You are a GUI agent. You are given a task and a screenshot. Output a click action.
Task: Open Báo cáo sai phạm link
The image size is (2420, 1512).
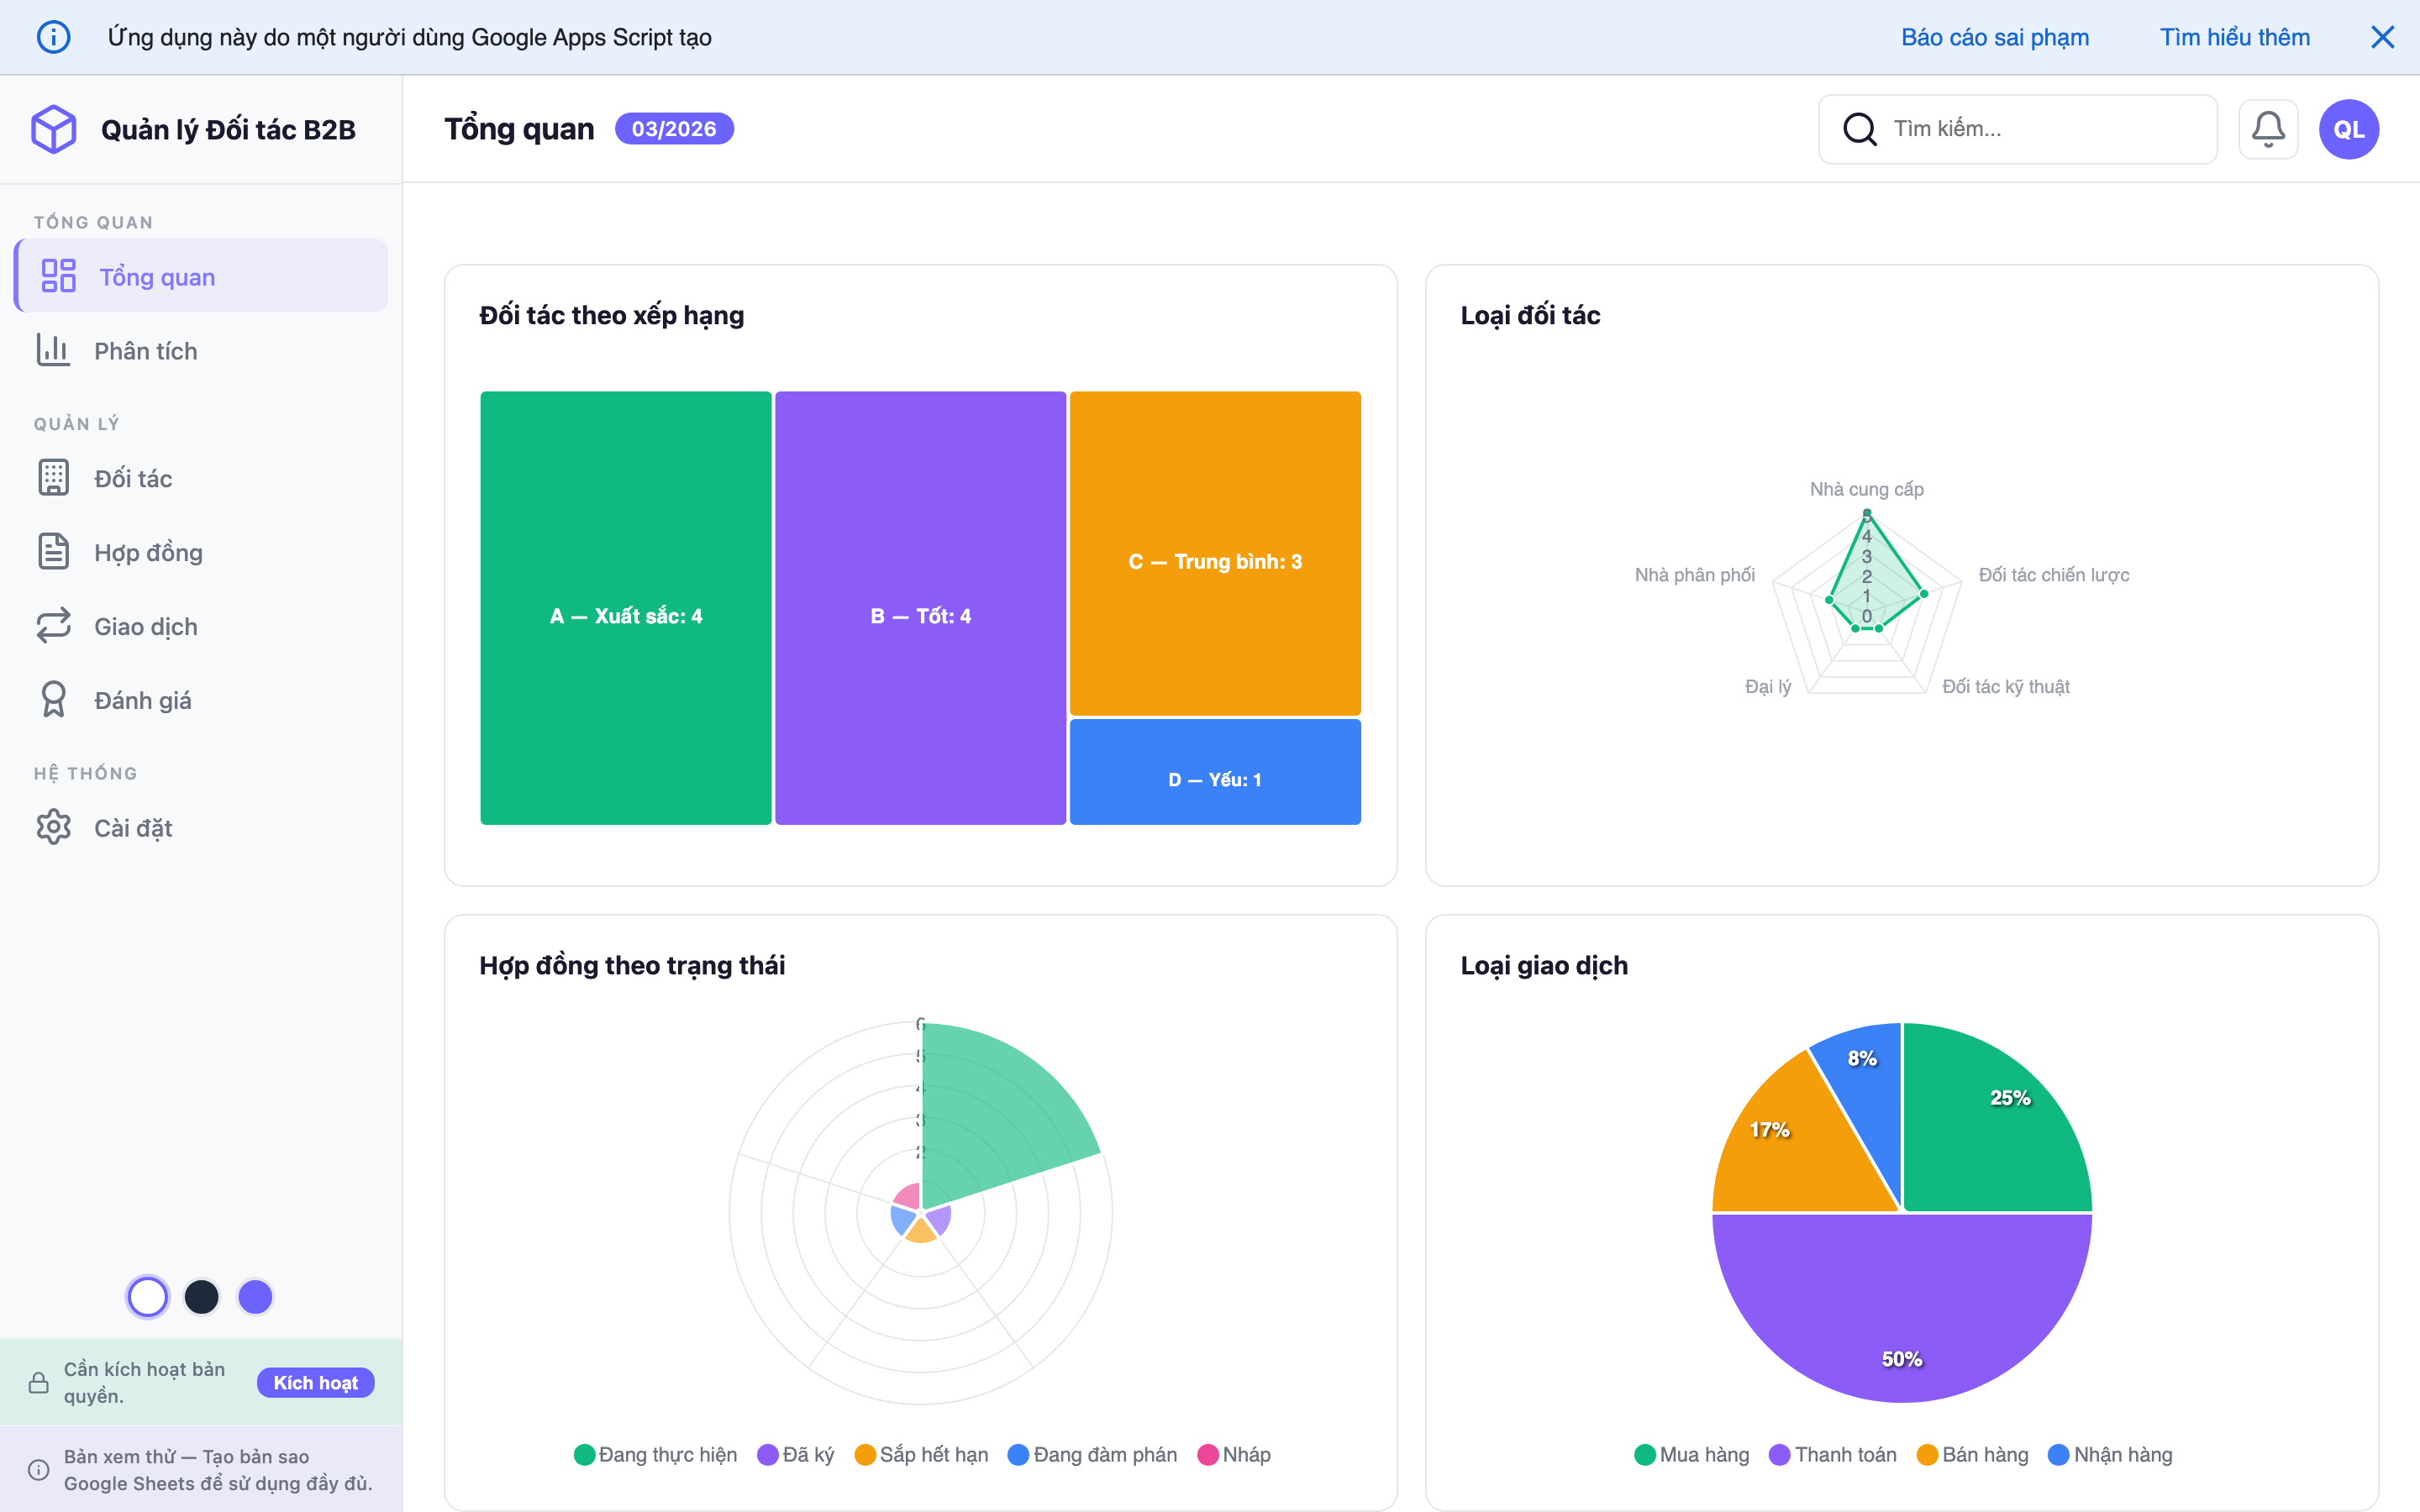coord(1994,37)
